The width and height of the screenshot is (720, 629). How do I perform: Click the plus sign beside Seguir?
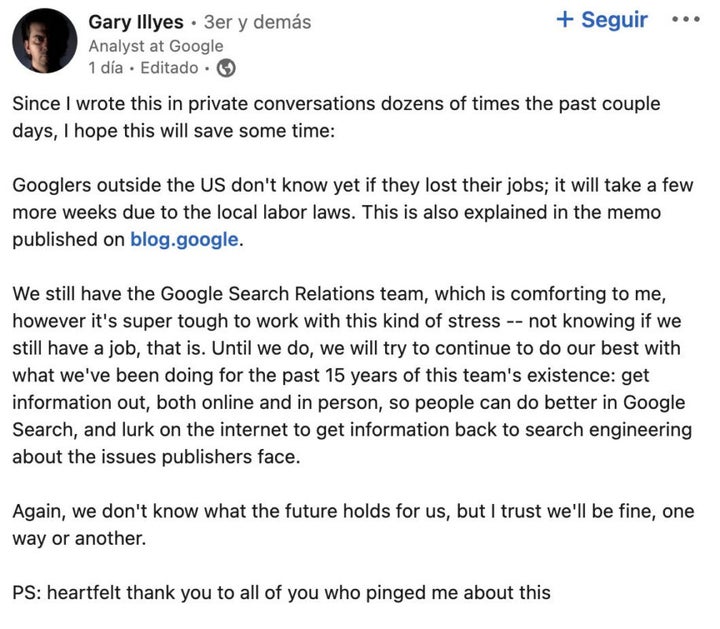[565, 20]
